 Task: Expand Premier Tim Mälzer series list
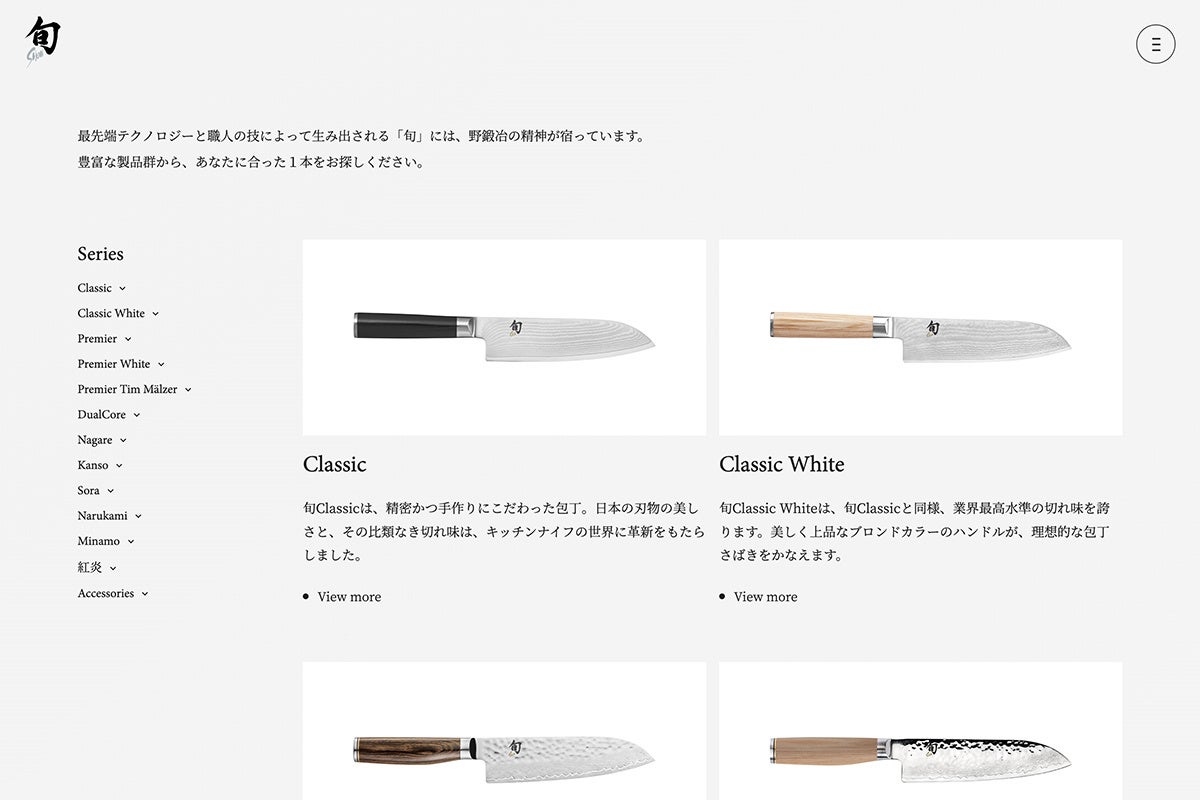pos(135,389)
